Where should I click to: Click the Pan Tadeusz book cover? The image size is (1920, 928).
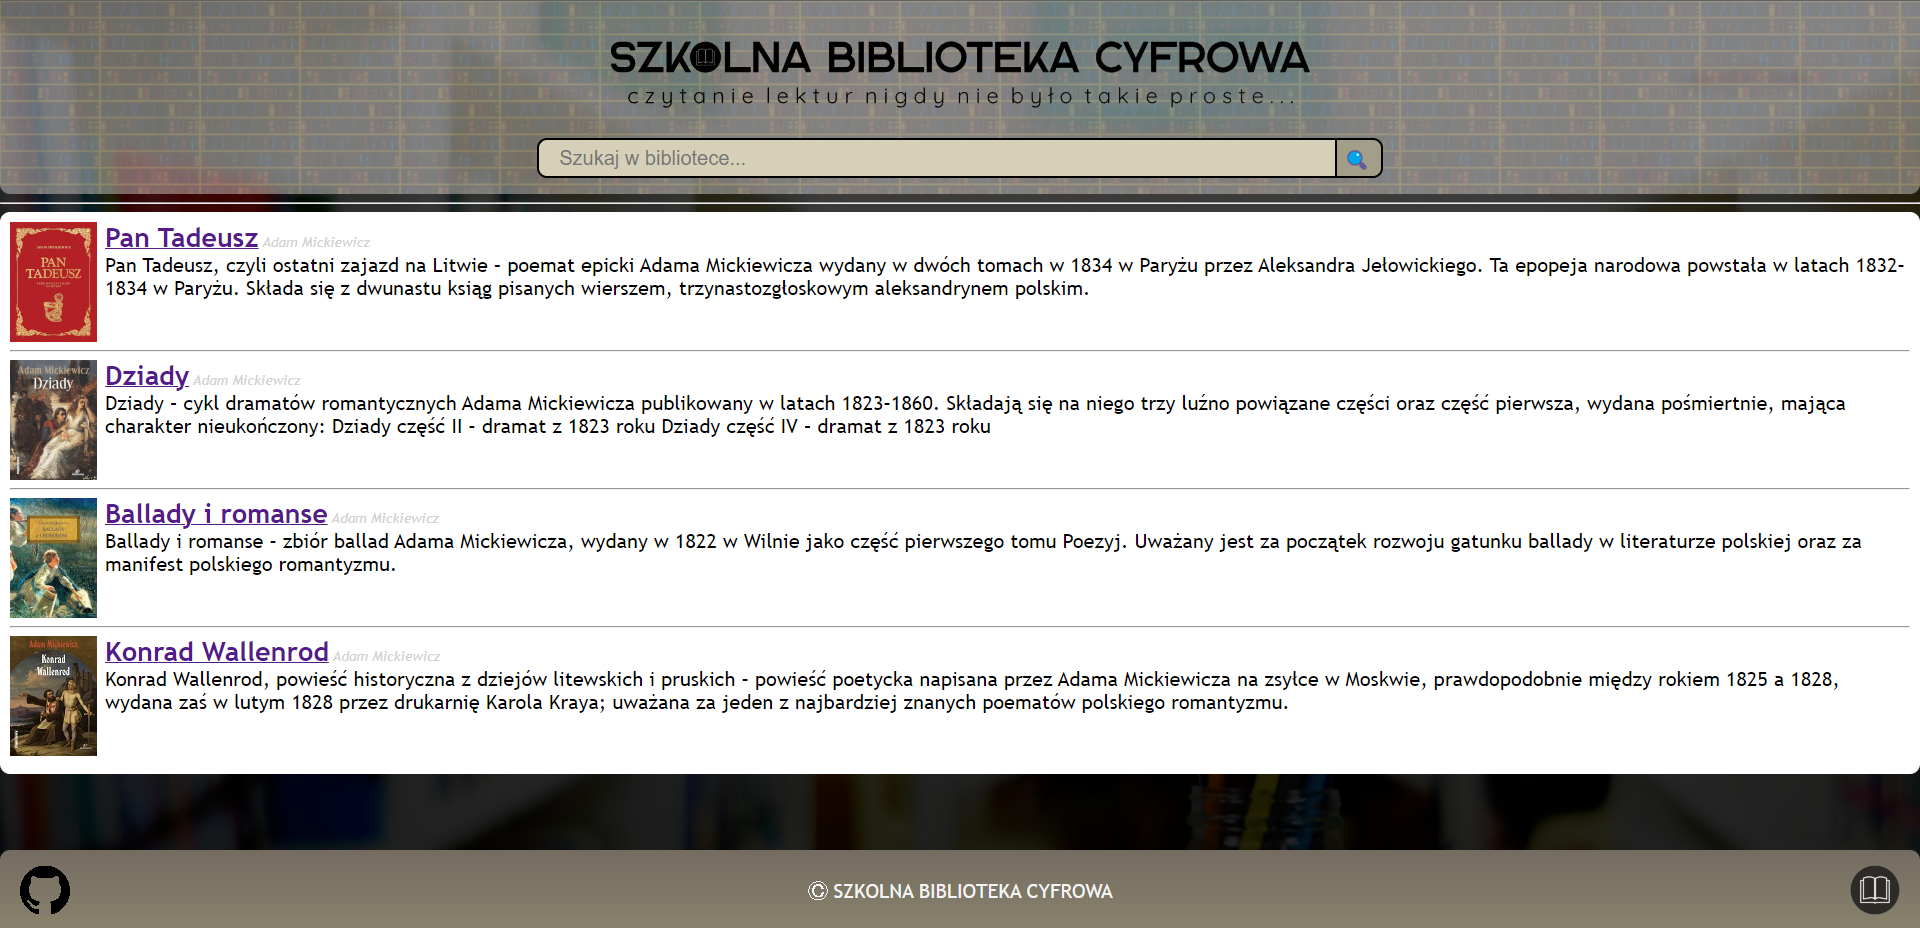[53, 282]
